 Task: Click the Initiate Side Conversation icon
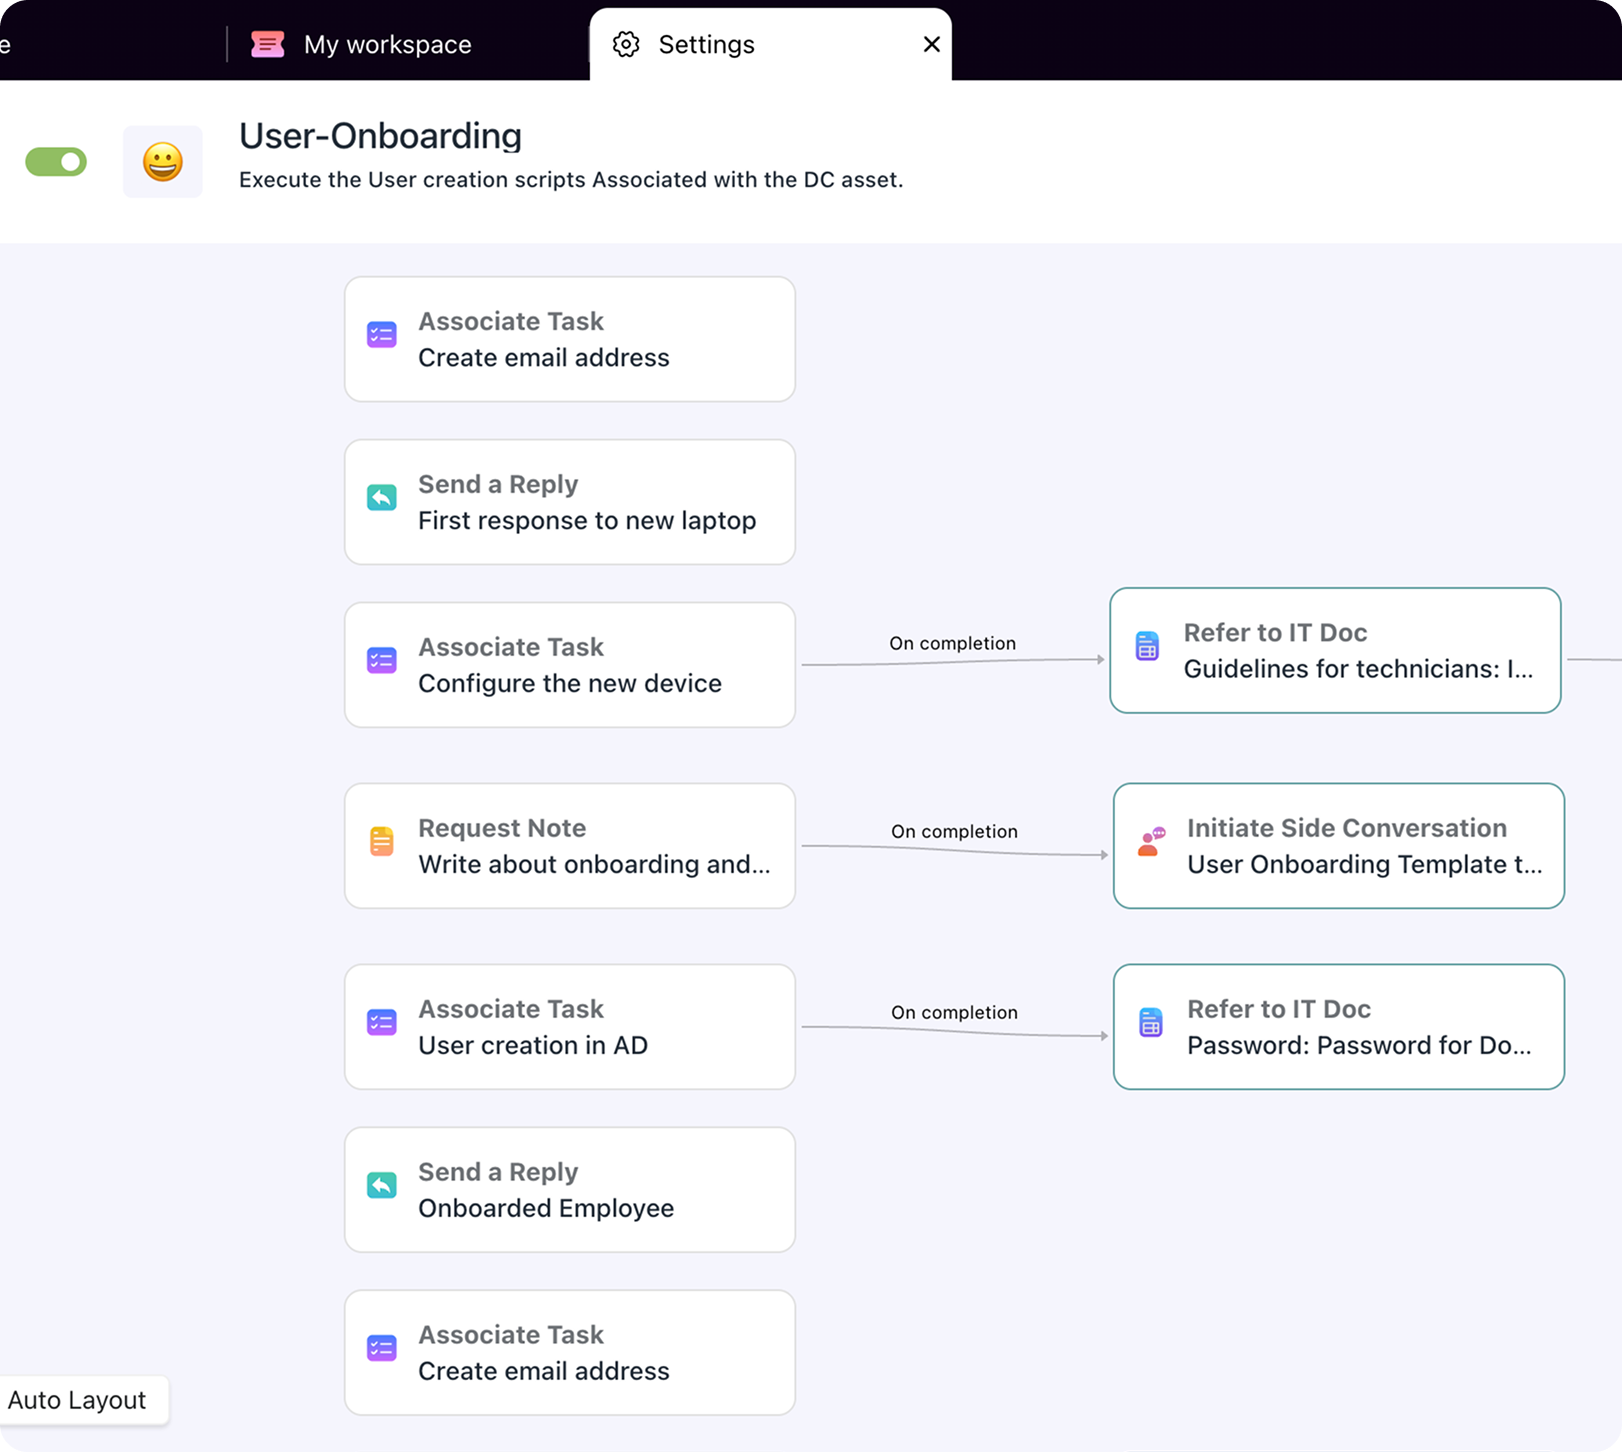[x=1151, y=842]
